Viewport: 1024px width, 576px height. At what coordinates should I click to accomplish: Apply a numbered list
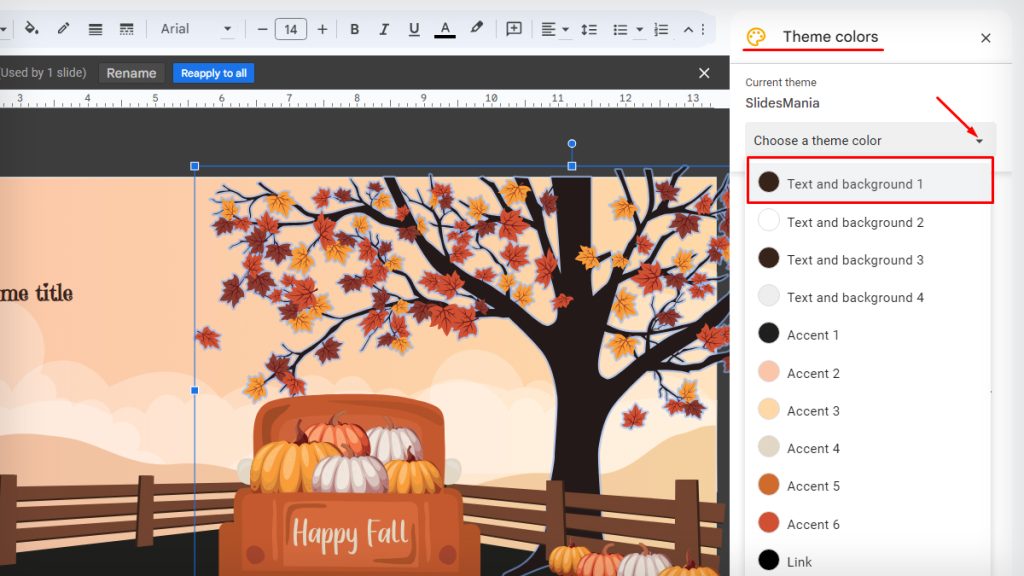(661, 29)
